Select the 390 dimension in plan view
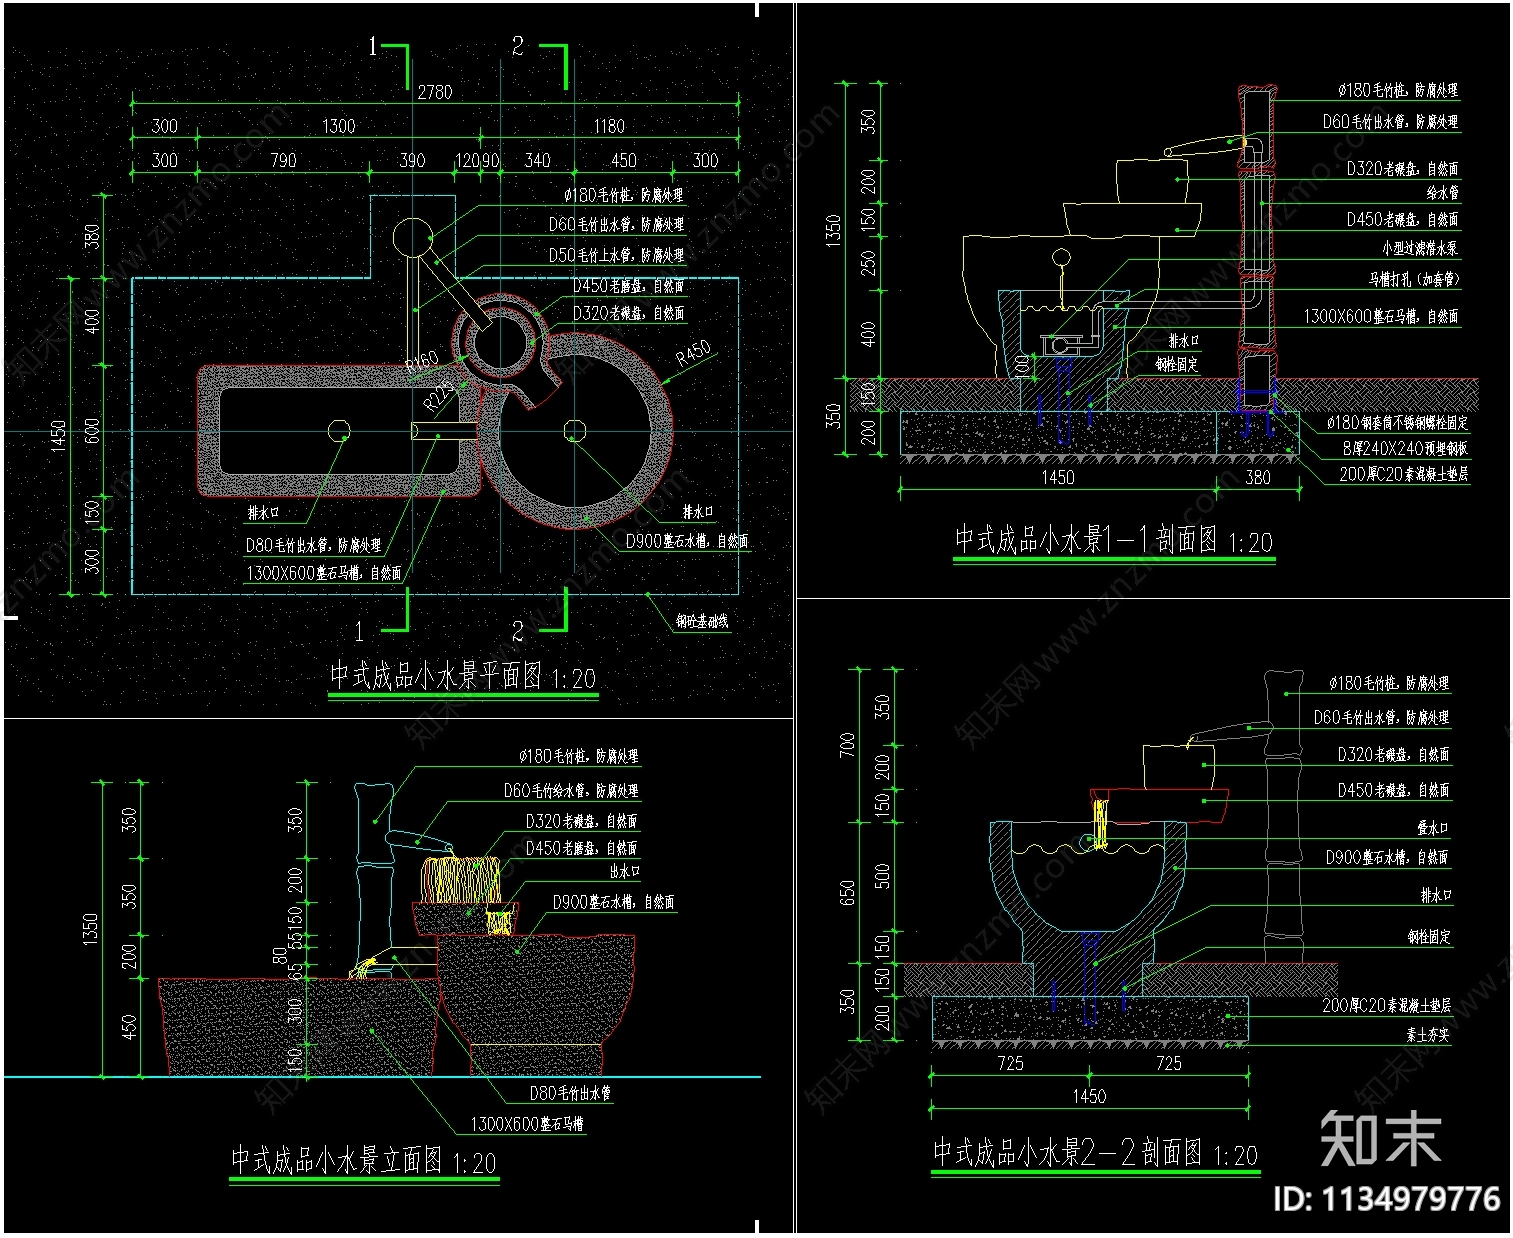This screenshot has height=1238, width=1513. (412, 160)
